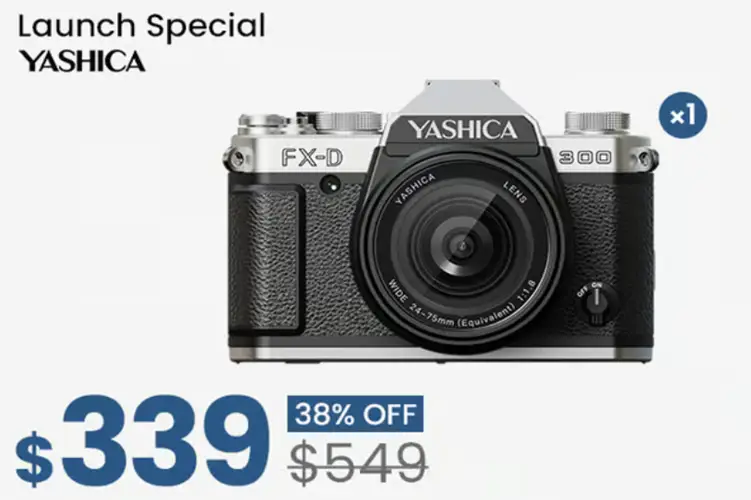Click the Launch Special heading text
The image size is (751, 500).
pyautogui.click(x=141, y=25)
